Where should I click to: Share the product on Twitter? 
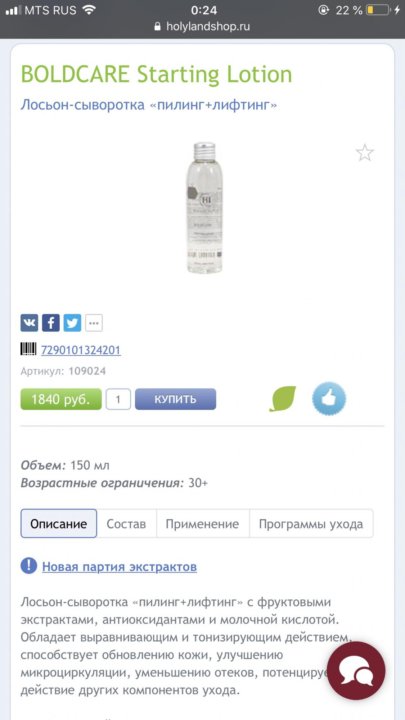(72, 323)
